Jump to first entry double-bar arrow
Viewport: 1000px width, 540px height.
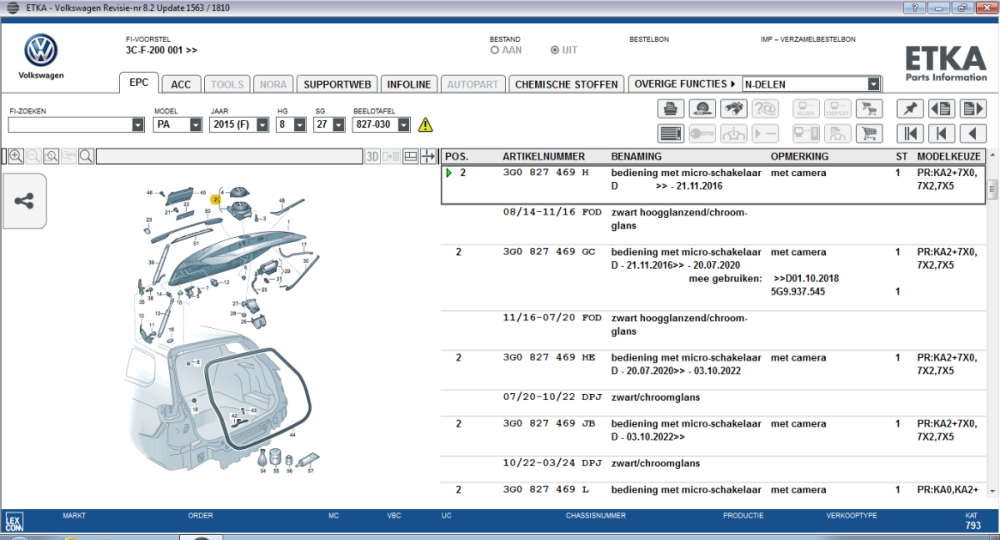[x=910, y=133]
